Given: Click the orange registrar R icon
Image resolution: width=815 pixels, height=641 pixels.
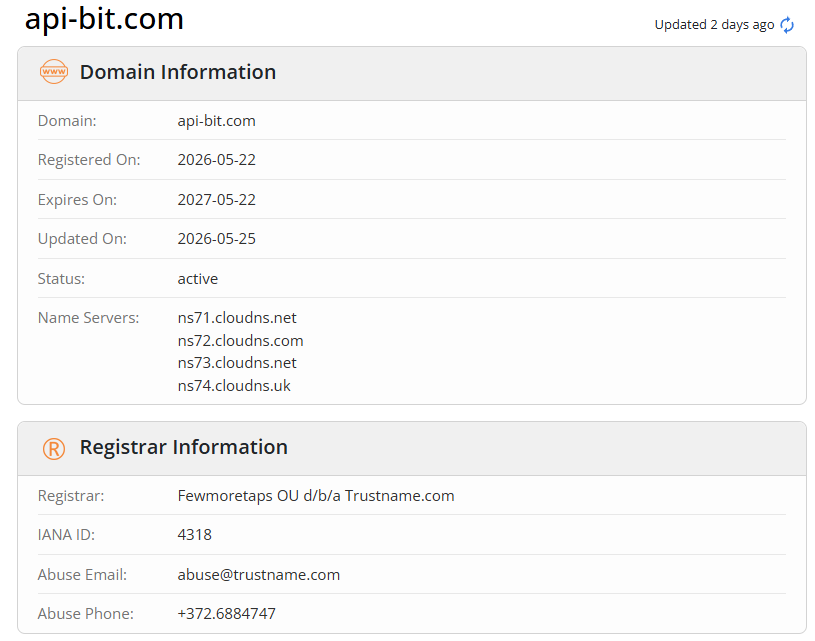Looking at the screenshot, I should [x=54, y=448].
